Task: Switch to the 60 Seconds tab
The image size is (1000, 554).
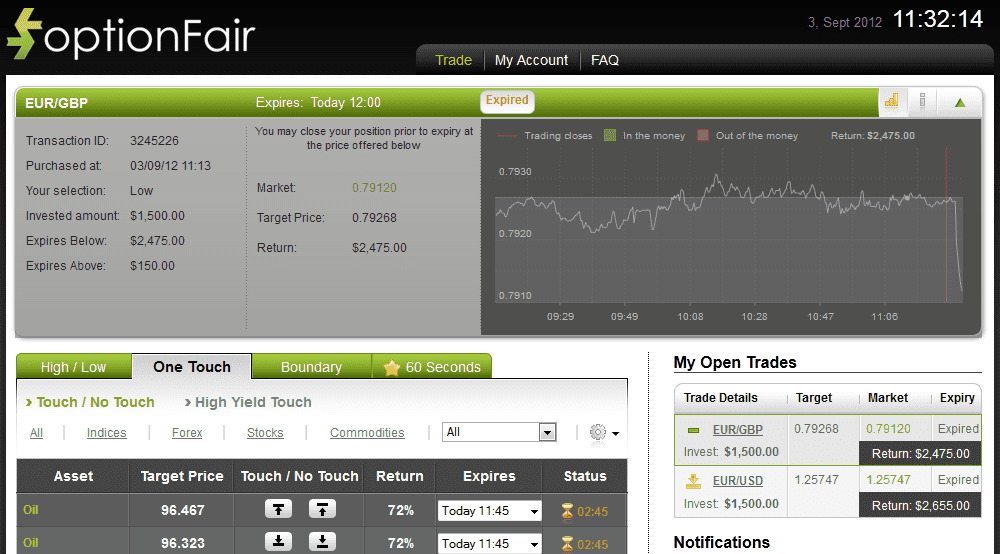Action: [432, 367]
